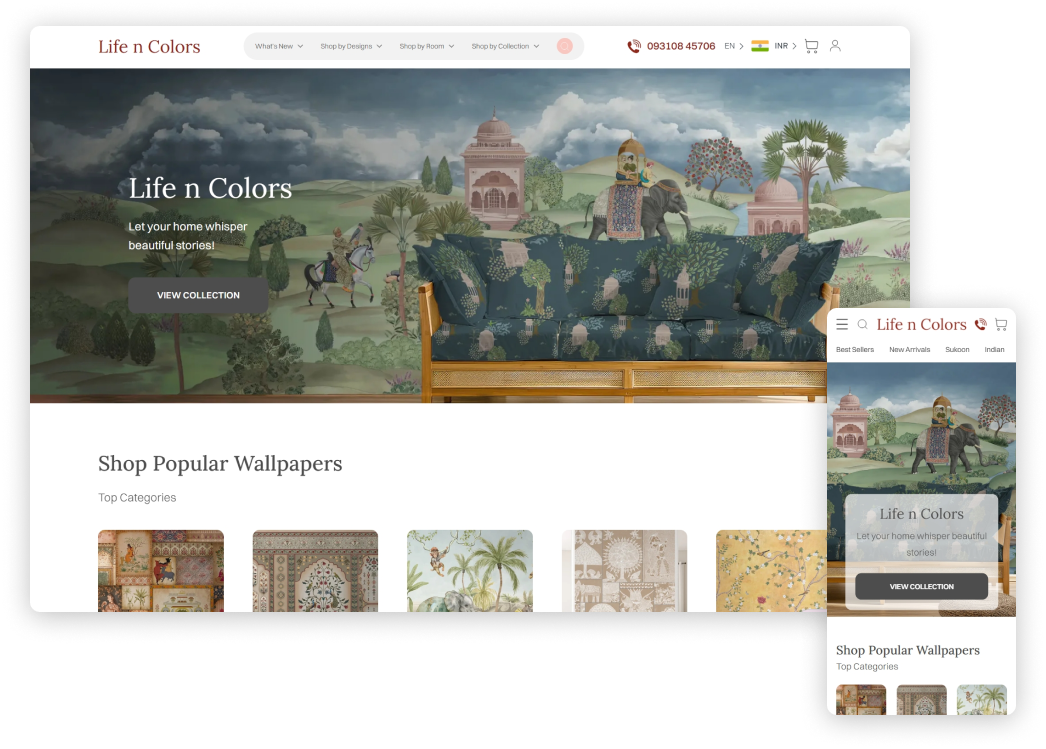This screenshot has width=1046, height=749.
Task: Tap the search magnifier in mobile header
Action: pyautogui.click(x=862, y=324)
